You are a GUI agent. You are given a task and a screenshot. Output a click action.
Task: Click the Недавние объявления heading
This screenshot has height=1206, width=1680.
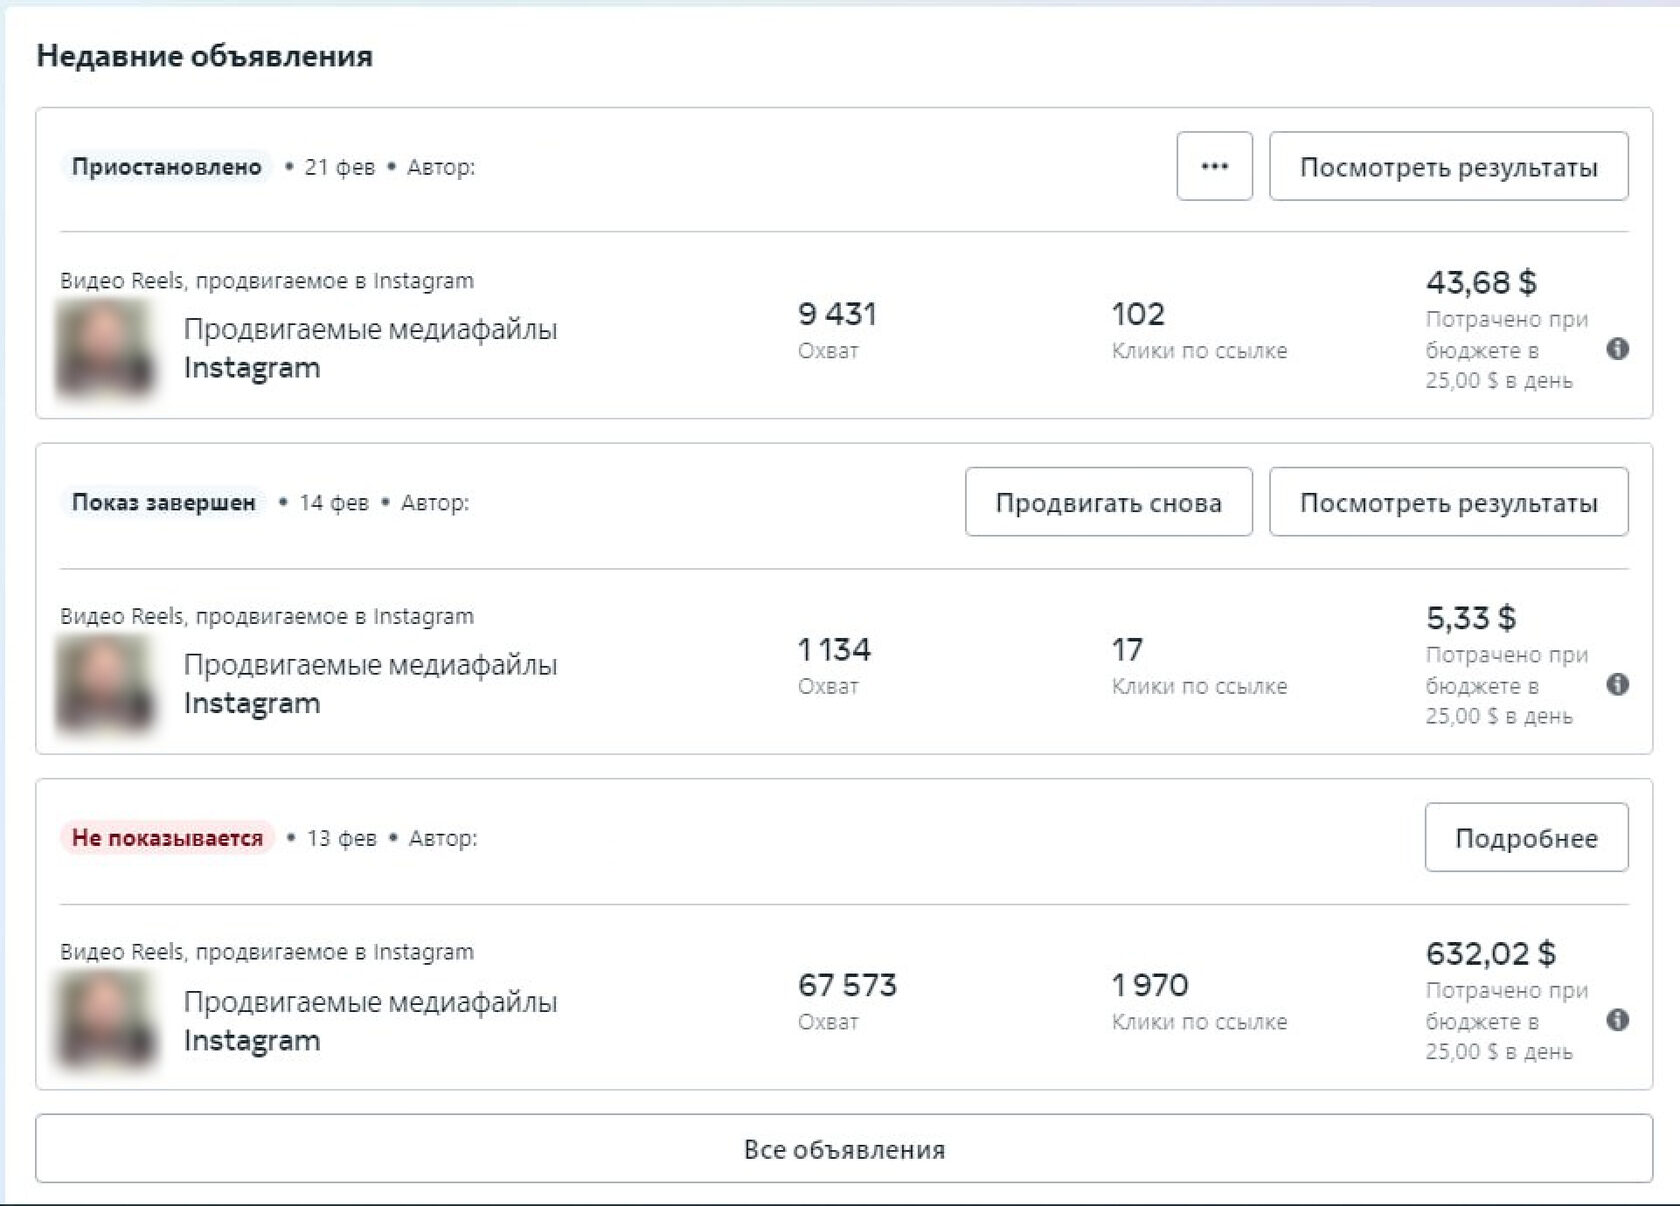point(204,56)
